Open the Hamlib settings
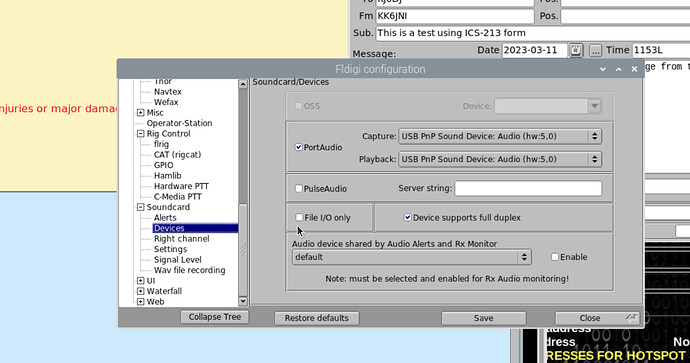This screenshot has width=690, height=363. [167, 176]
